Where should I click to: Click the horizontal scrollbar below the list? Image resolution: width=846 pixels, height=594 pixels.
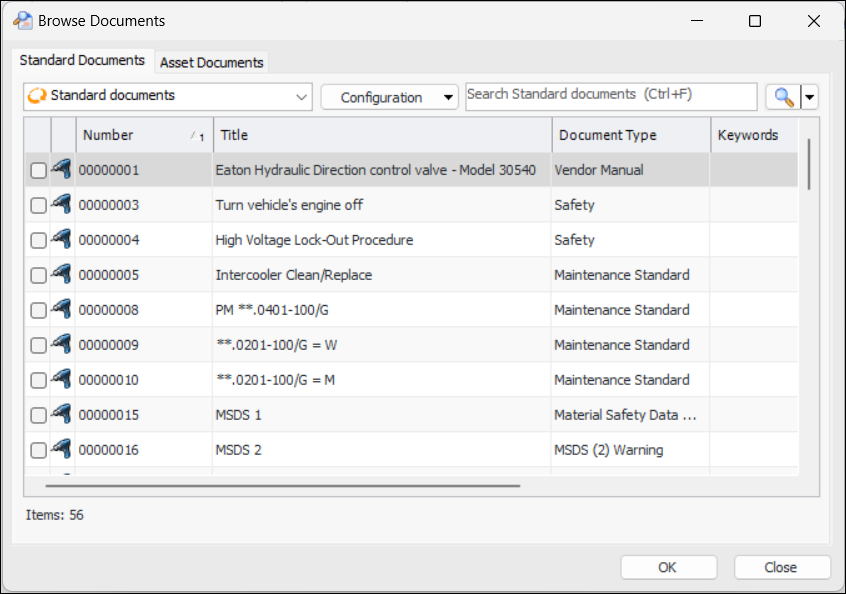pos(283,486)
